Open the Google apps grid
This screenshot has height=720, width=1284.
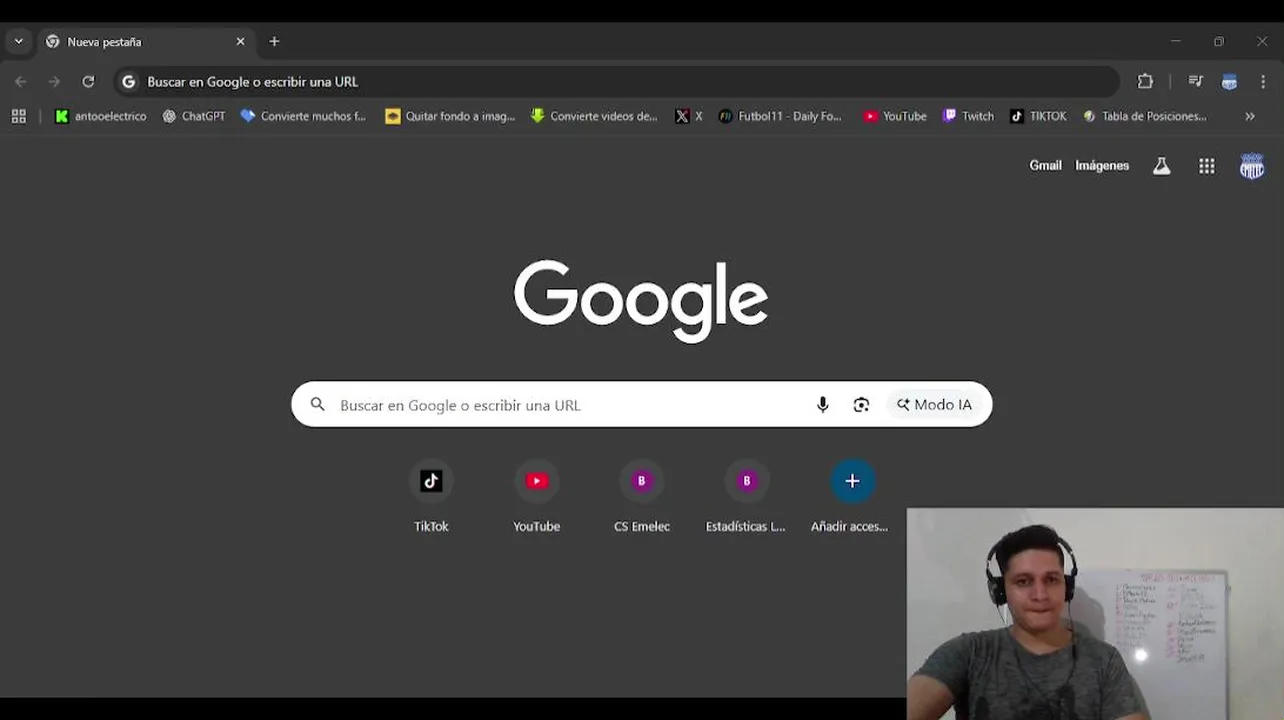pyautogui.click(x=1207, y=167)
